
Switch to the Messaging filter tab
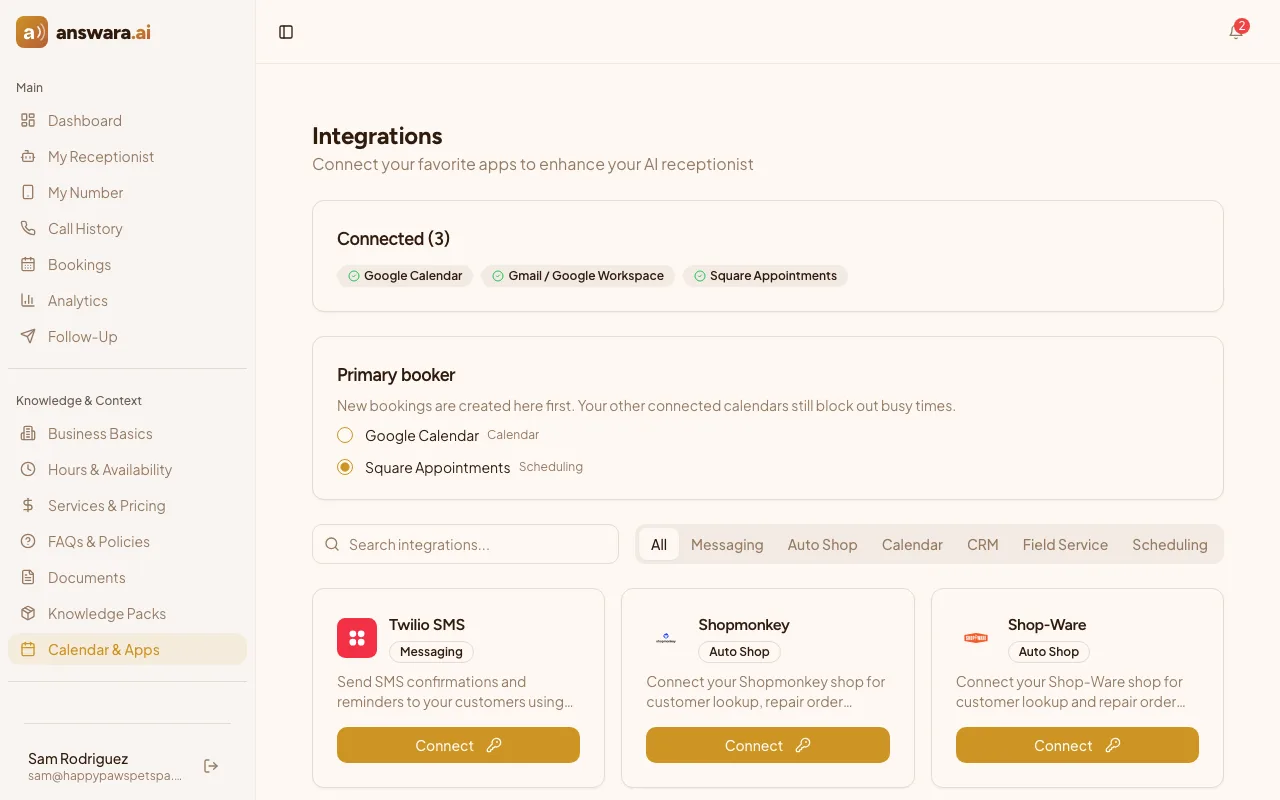click(x=727, y=544)
